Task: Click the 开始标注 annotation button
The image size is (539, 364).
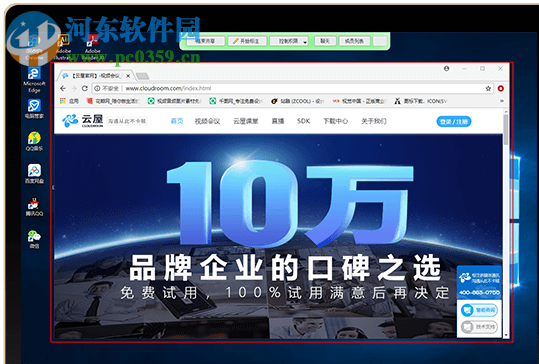Action: [246, 41]
